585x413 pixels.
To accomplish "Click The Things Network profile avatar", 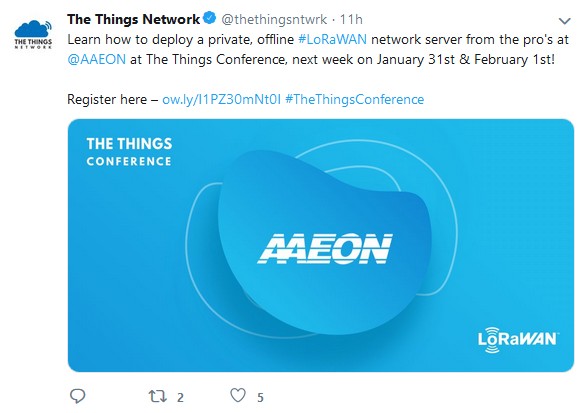I will click(x=33, y=35).
